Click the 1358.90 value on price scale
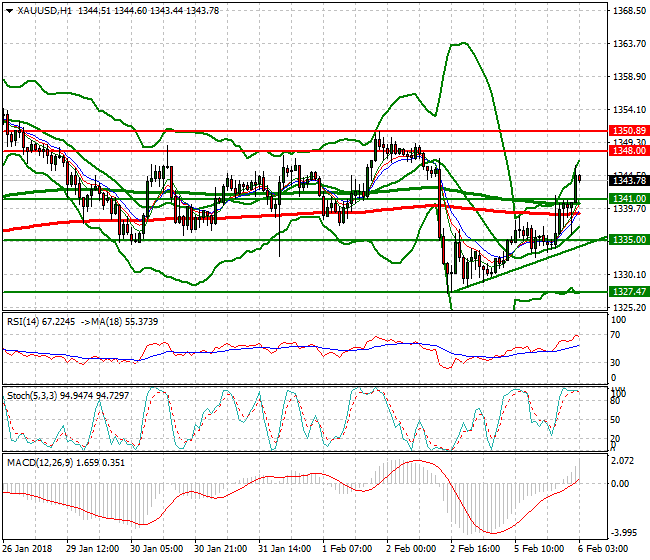Image resolution: width=650 pixels, height=560 pixels. tap(626, 76)
